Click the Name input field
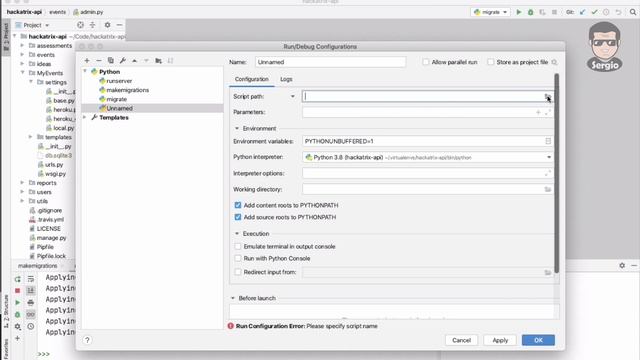The image size is (640, 360). coord(331,62)
